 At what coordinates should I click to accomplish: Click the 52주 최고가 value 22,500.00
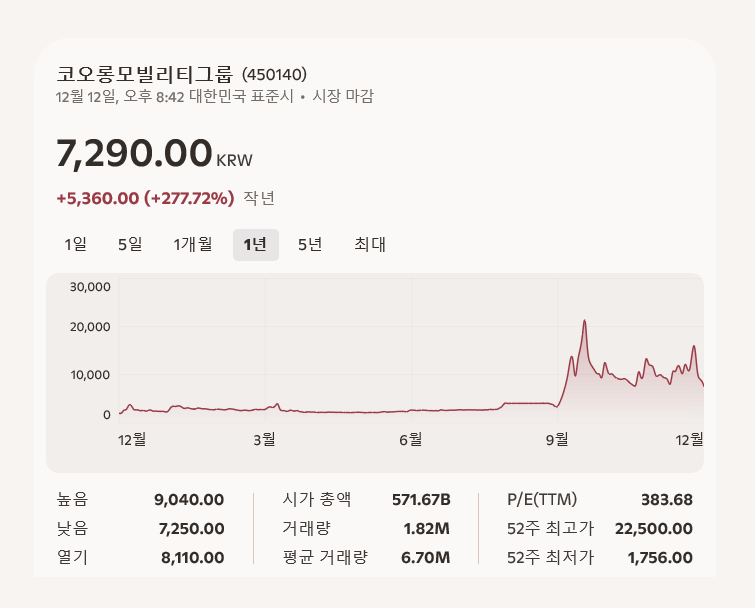[x=654, y=529]
